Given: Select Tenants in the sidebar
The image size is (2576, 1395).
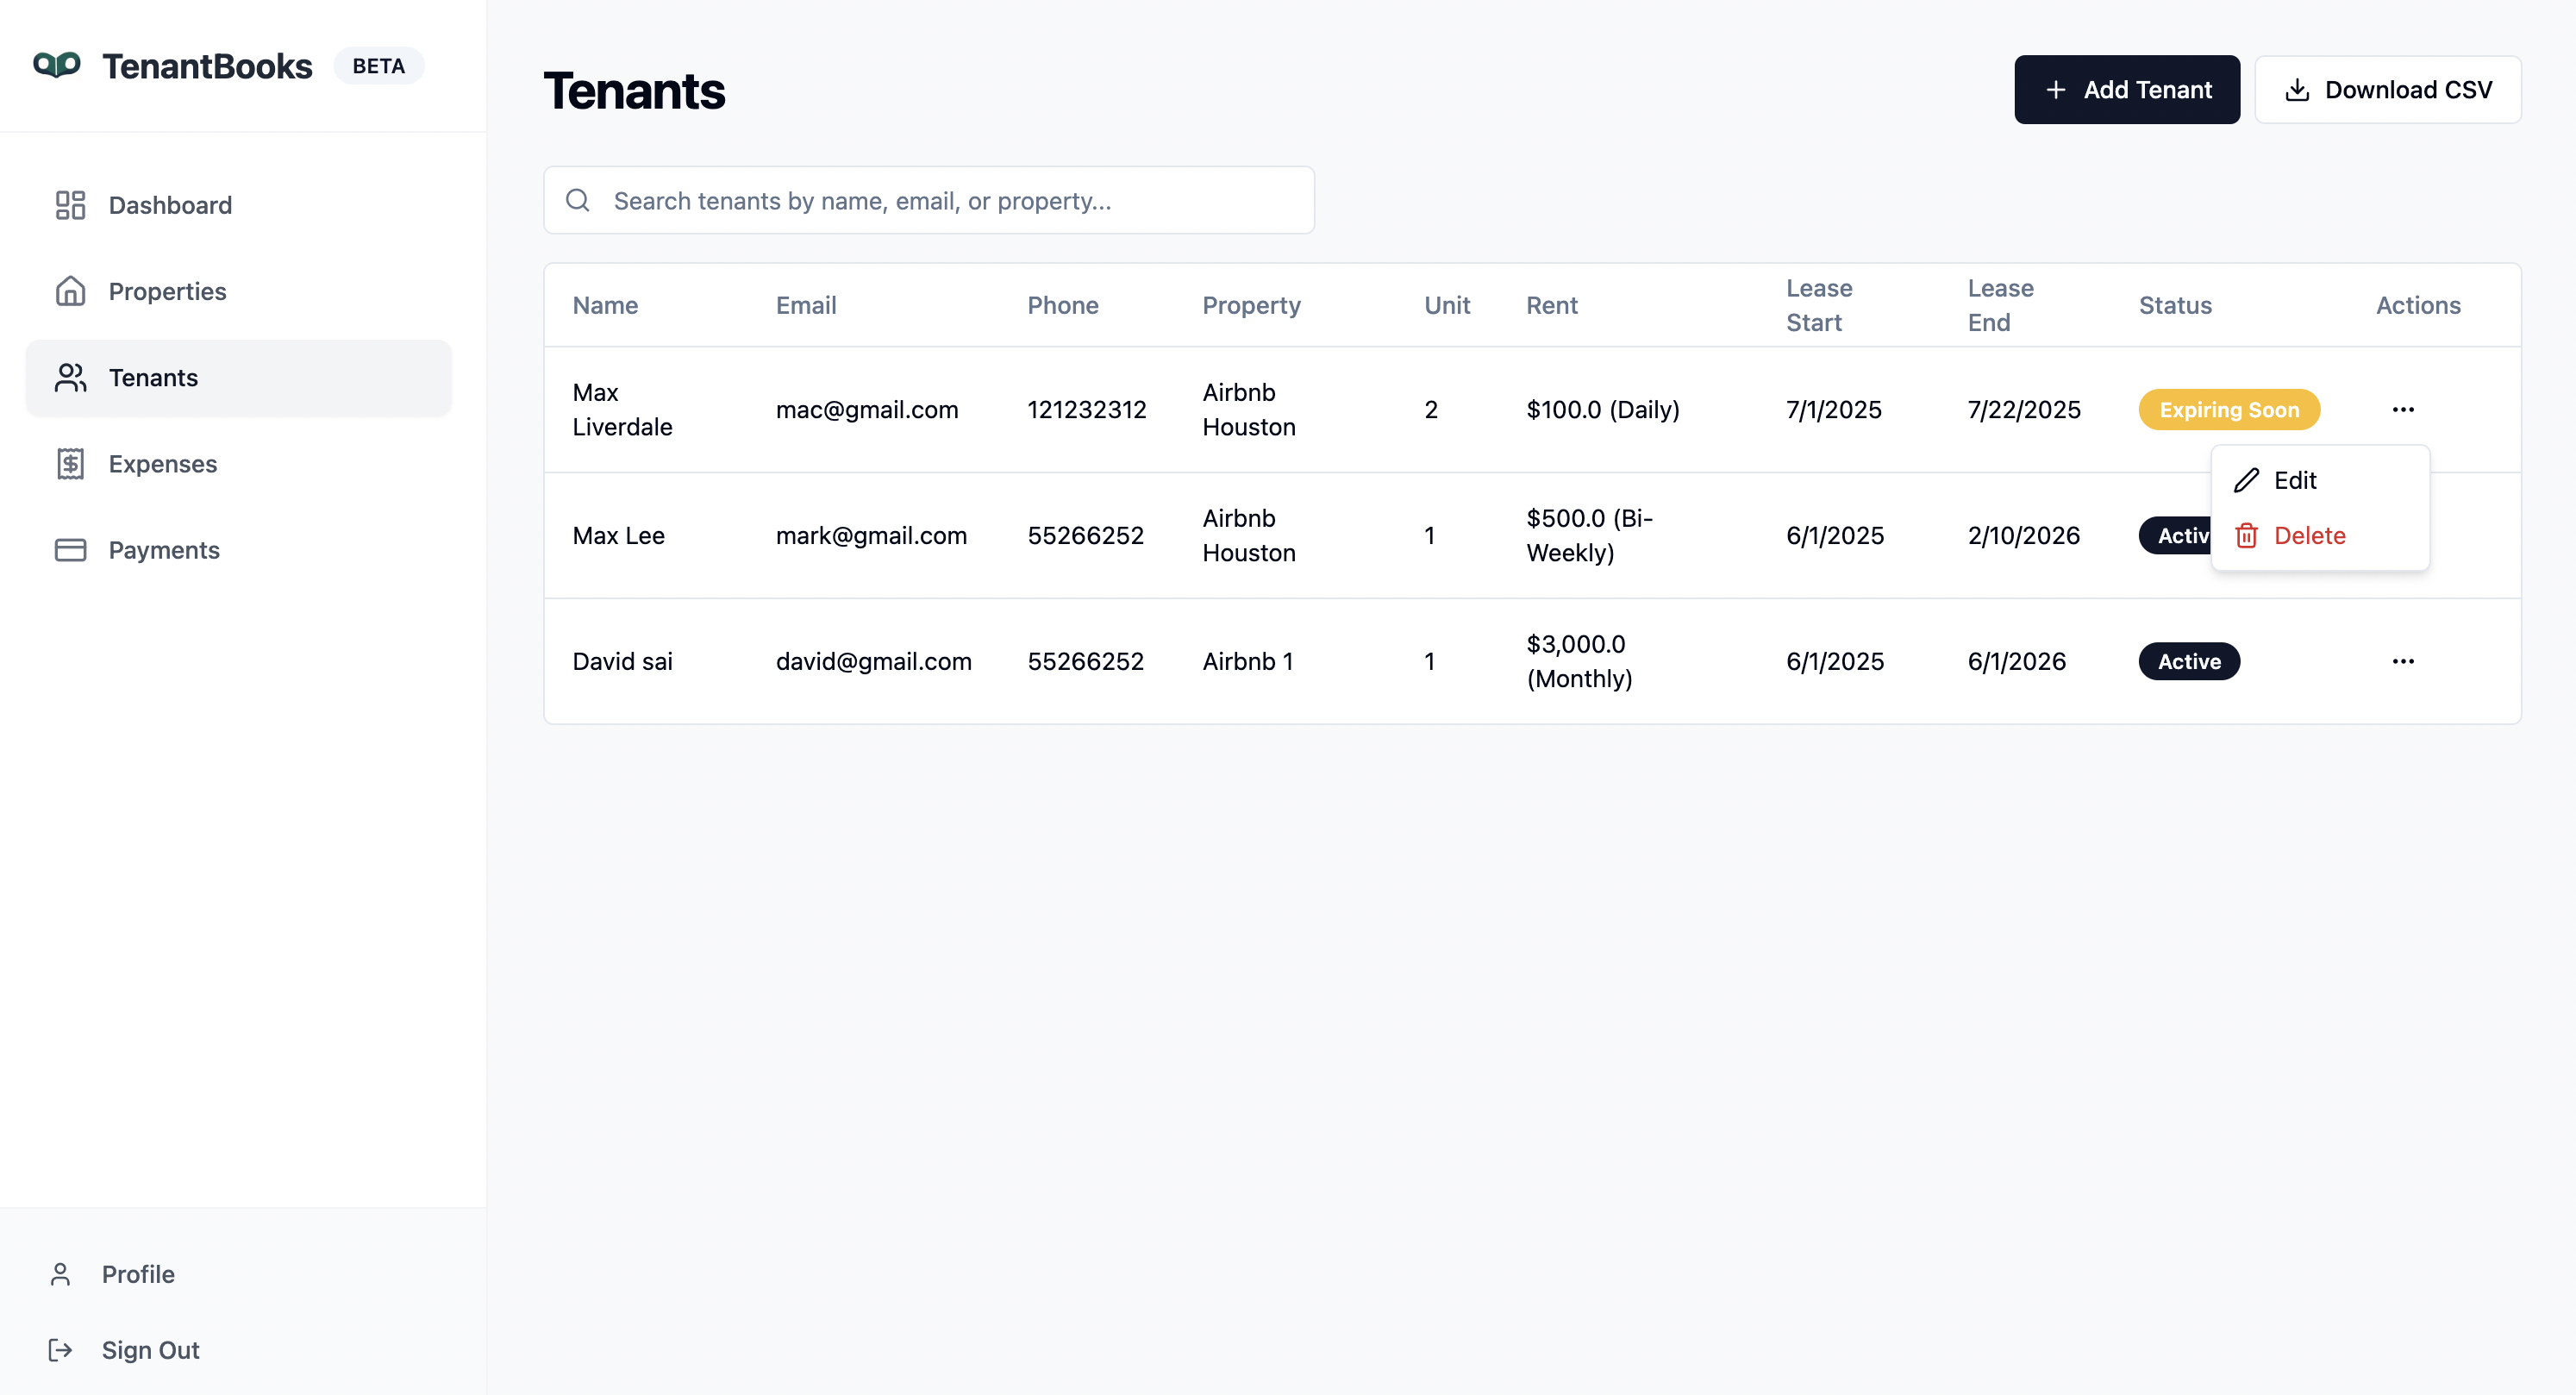Looking at the screenshot, I should [239, 377].
